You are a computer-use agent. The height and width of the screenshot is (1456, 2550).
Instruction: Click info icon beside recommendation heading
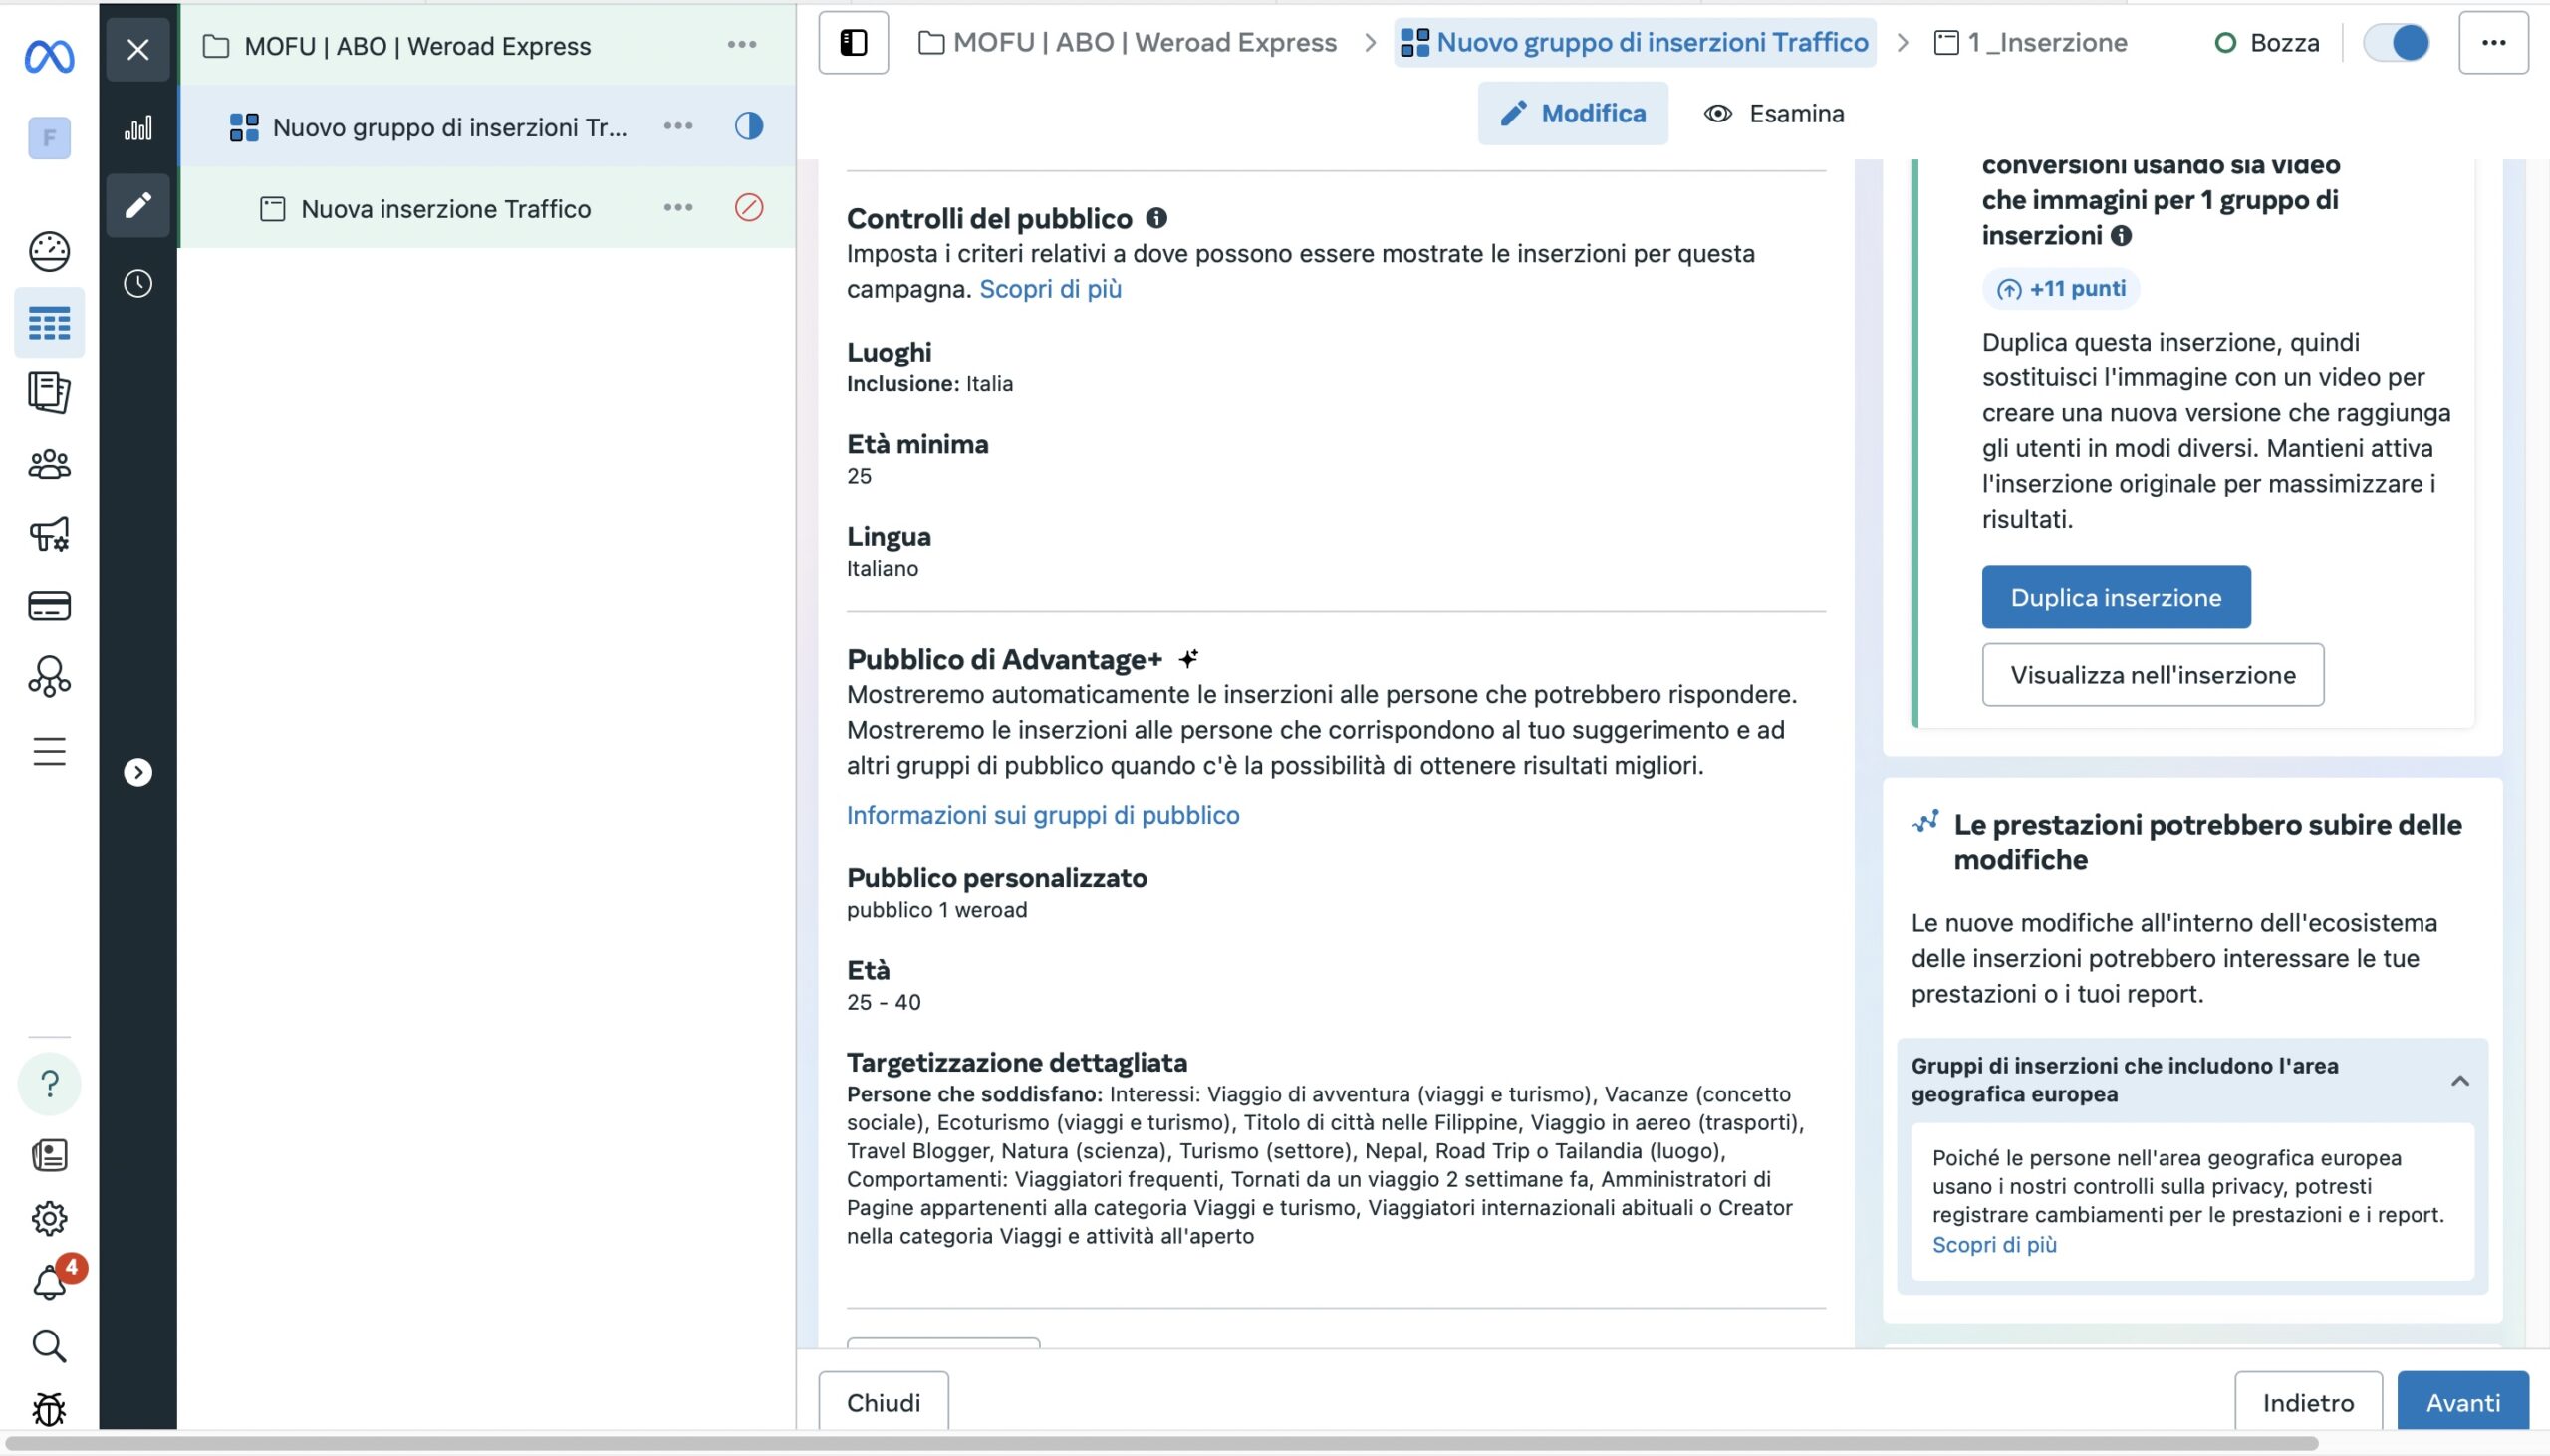(2121, 235)
